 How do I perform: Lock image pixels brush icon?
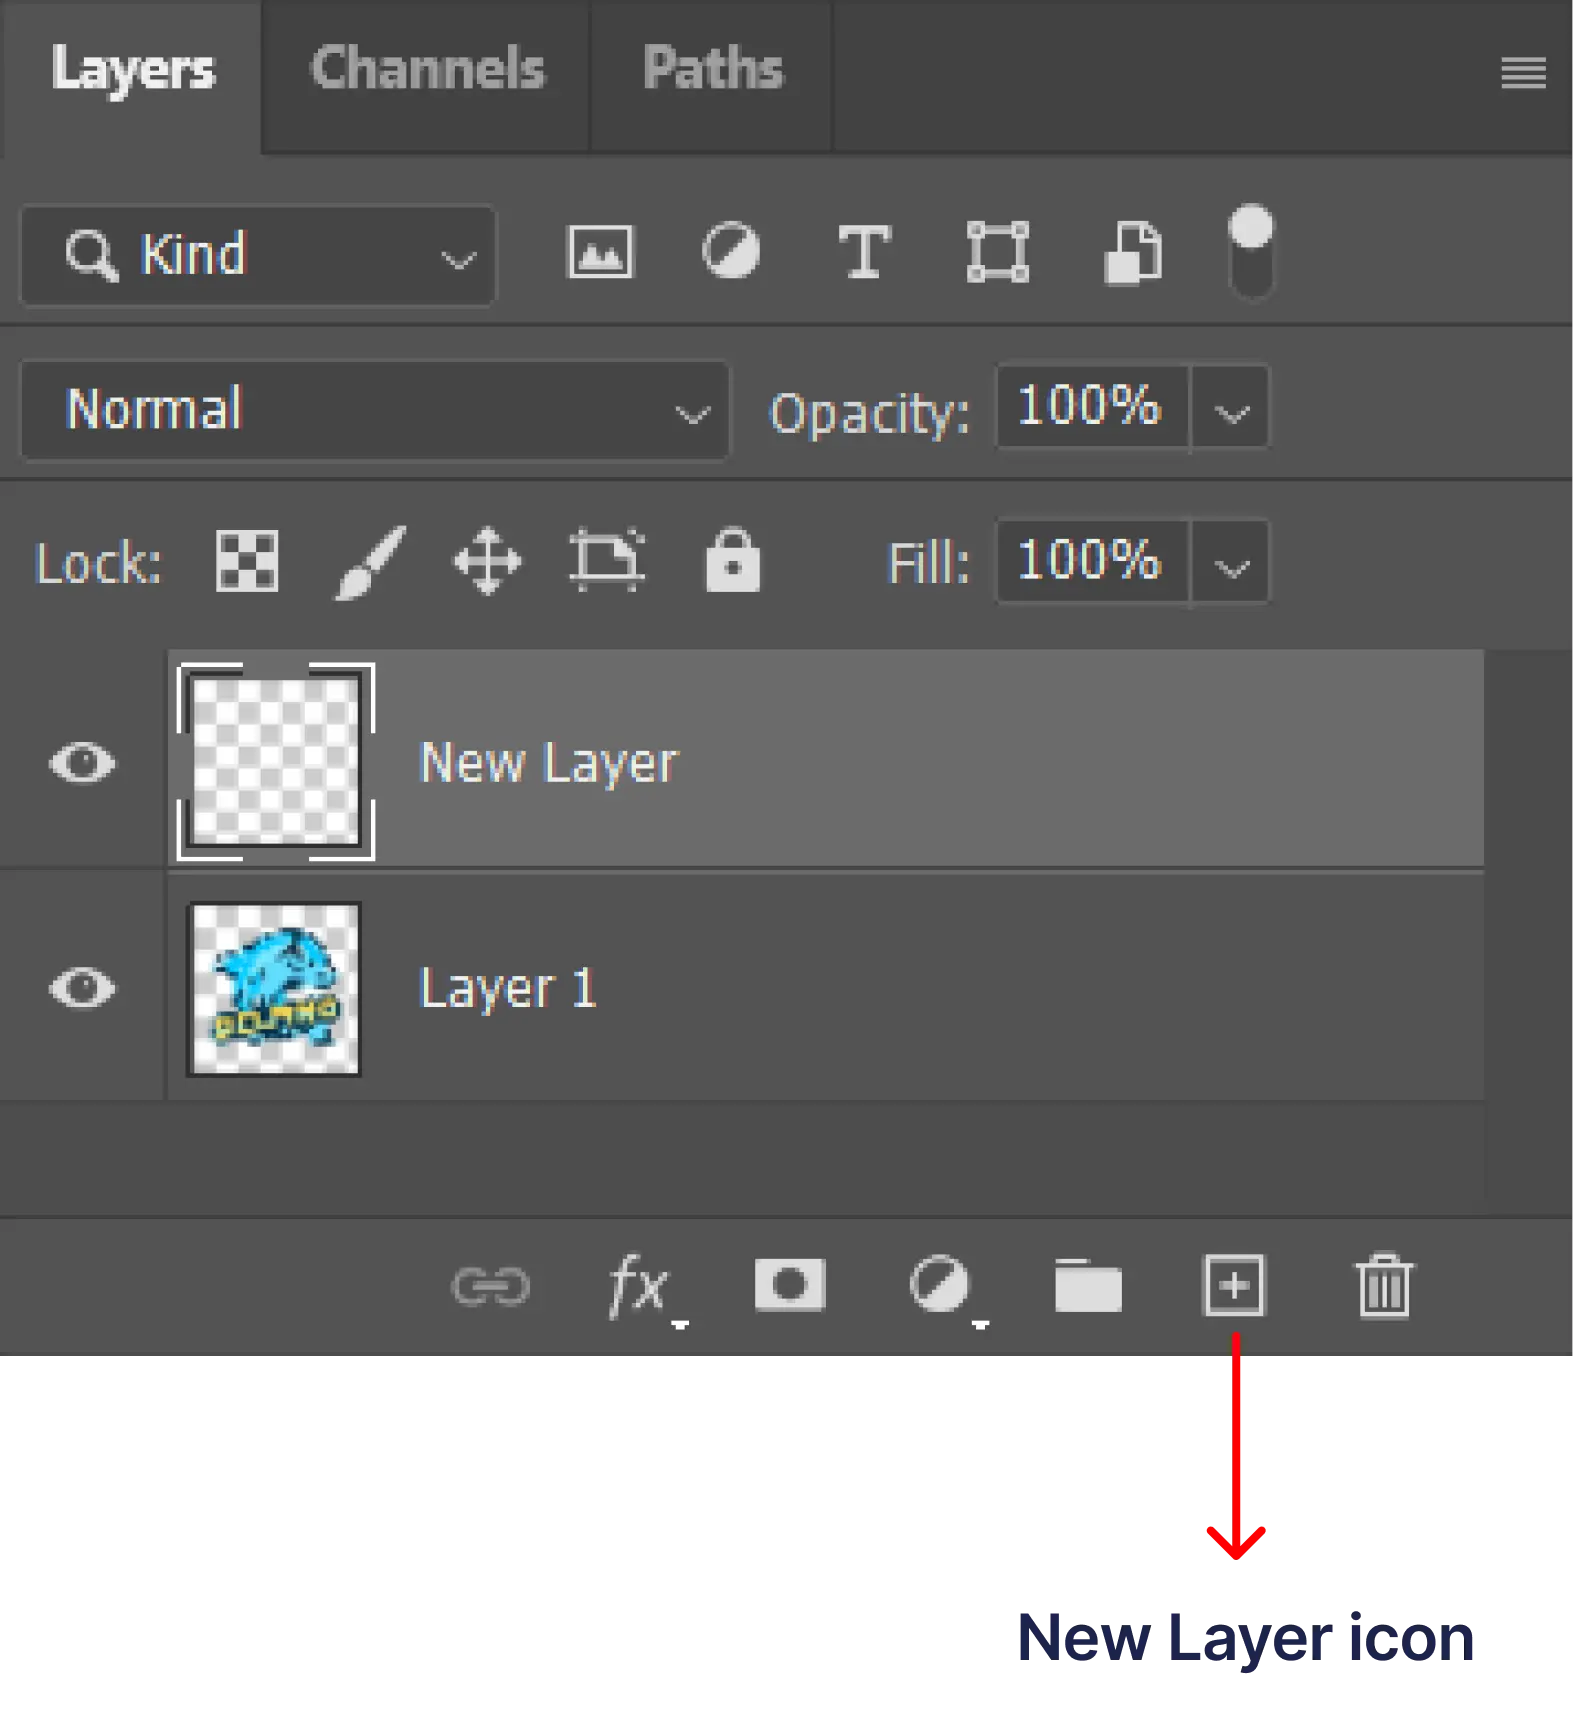point(370,563)
